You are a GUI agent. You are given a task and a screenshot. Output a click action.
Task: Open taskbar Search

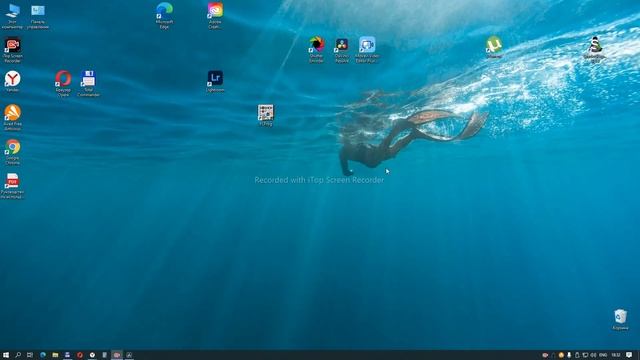pos(18,355)
